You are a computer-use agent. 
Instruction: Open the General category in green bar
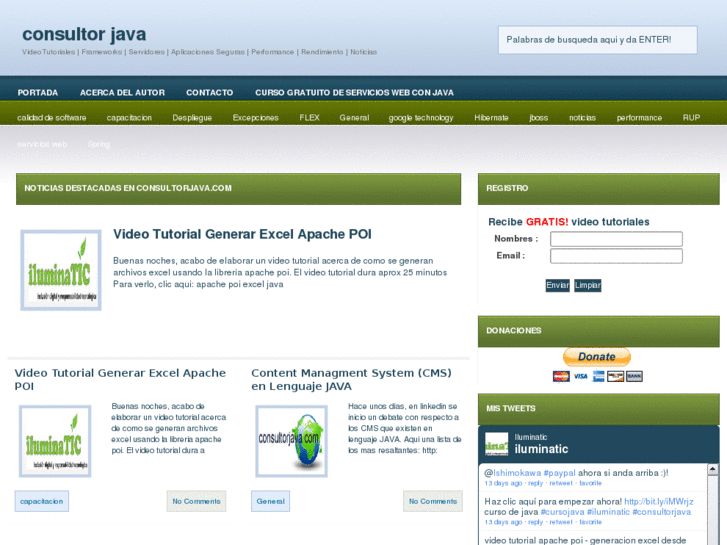354,118
